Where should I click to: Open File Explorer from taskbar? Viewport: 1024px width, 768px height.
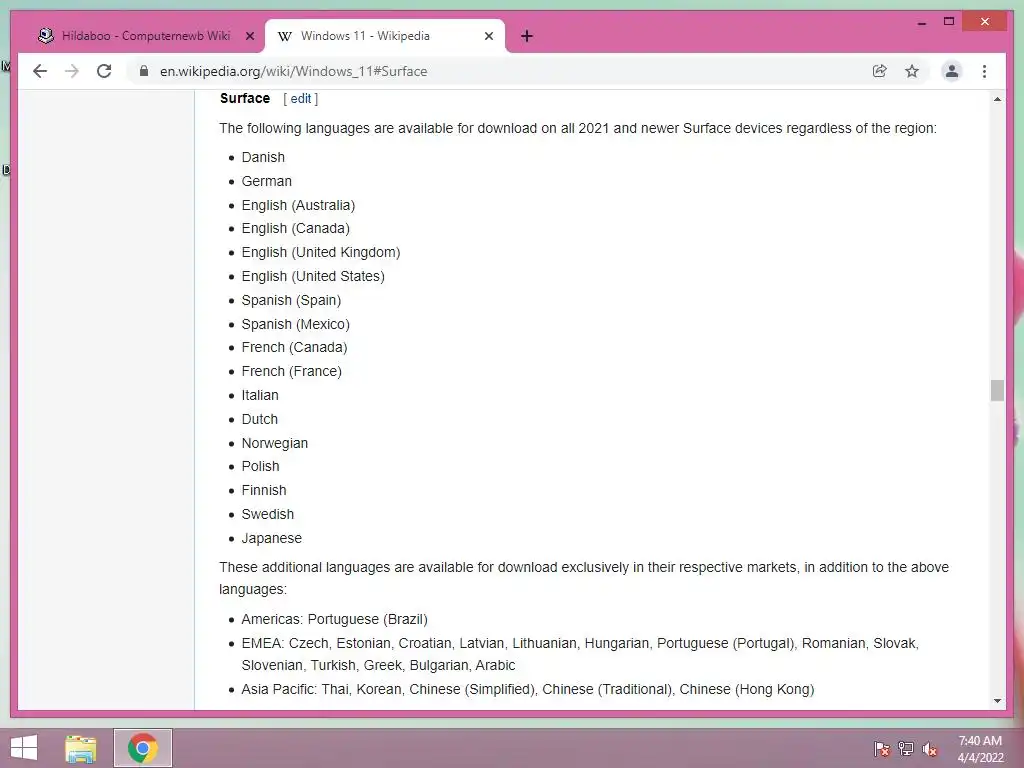click(x=81, y=748)
